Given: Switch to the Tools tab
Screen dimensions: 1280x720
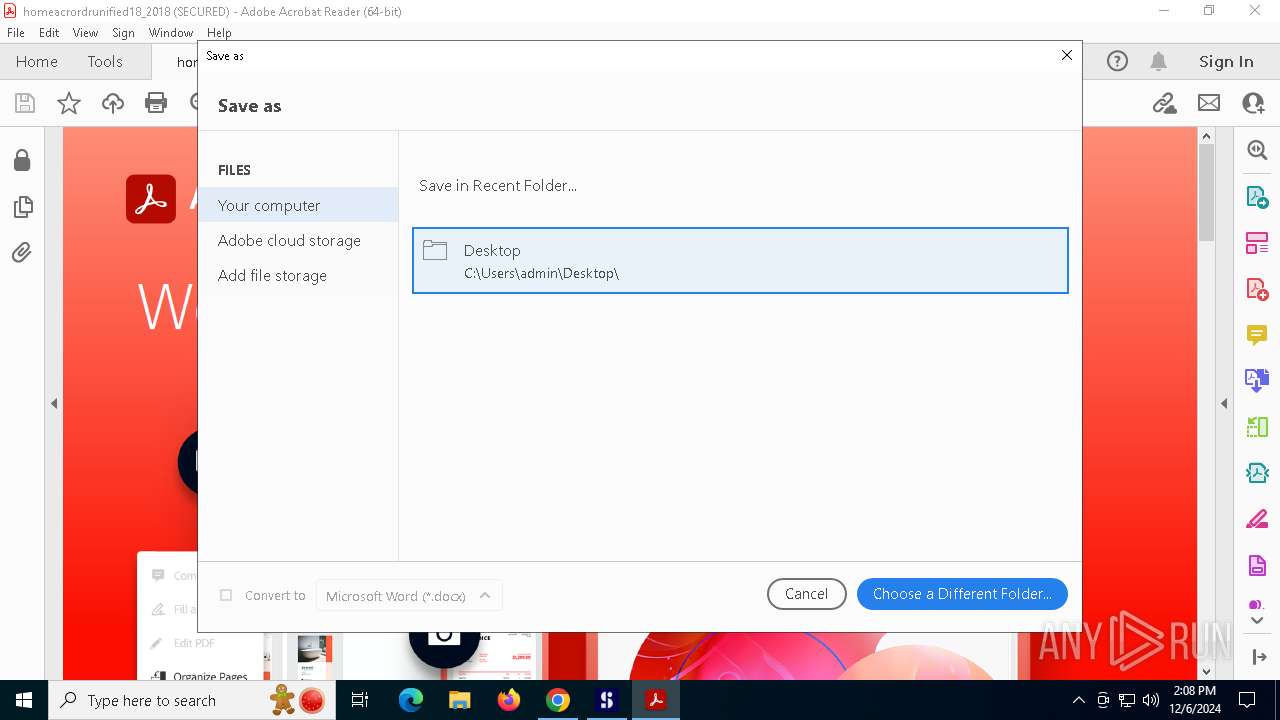Looking at the screenshot, I should coord(105,61).
